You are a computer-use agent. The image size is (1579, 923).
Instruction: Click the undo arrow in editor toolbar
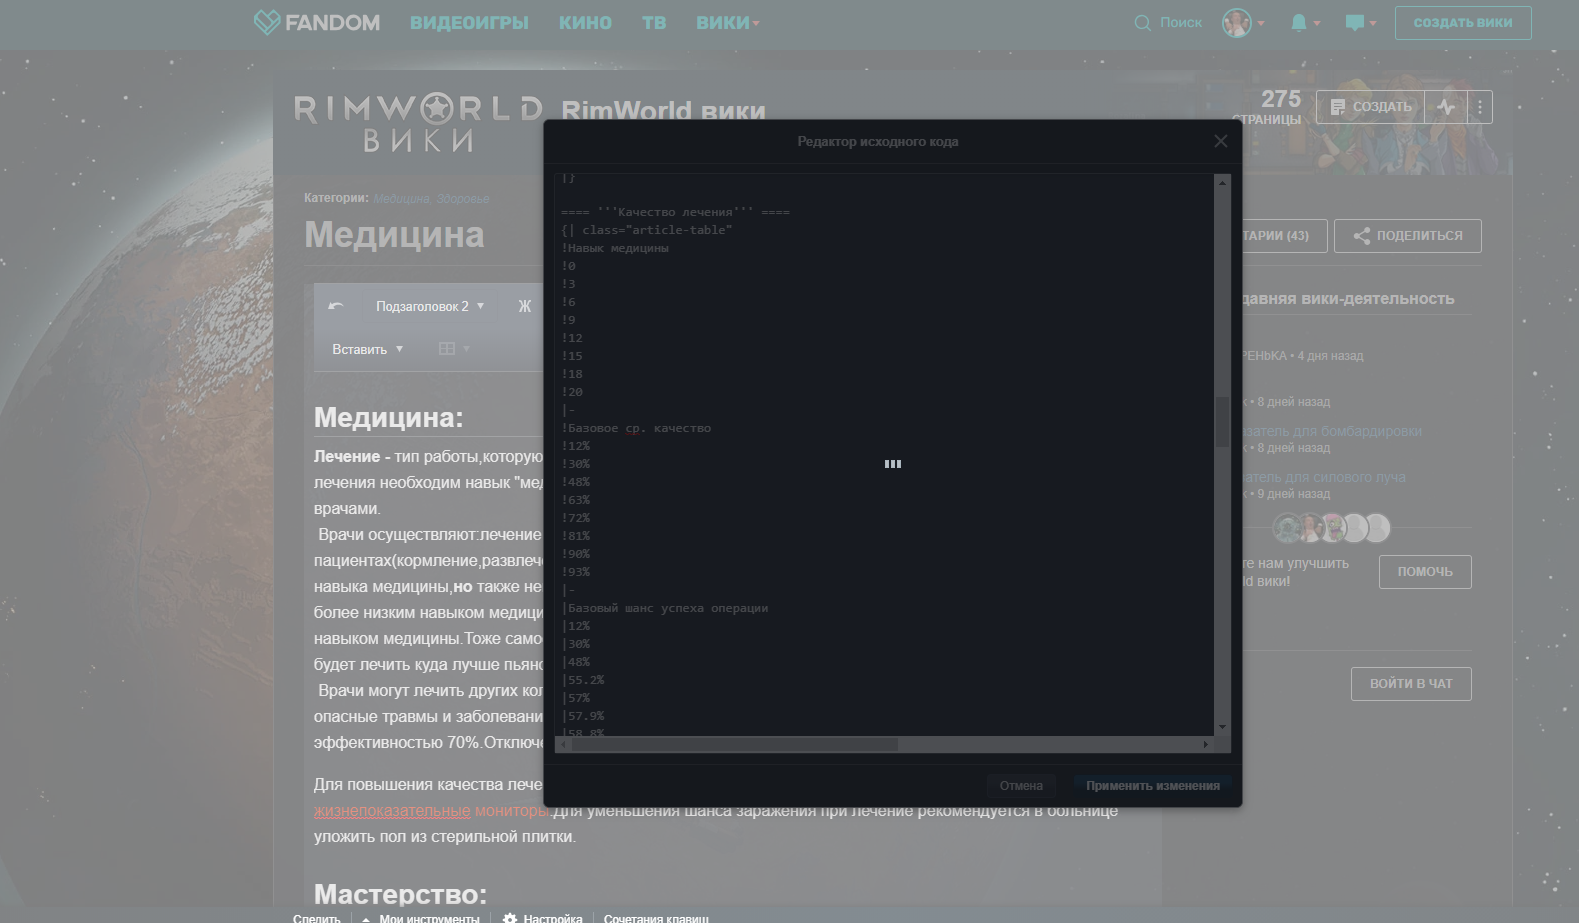pyautogui.click(x=336, y=306)
